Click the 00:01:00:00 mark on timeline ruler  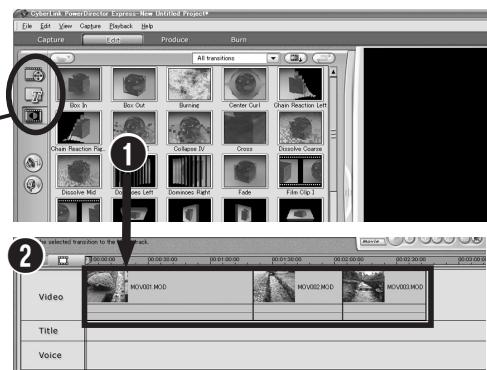(224, 259)
